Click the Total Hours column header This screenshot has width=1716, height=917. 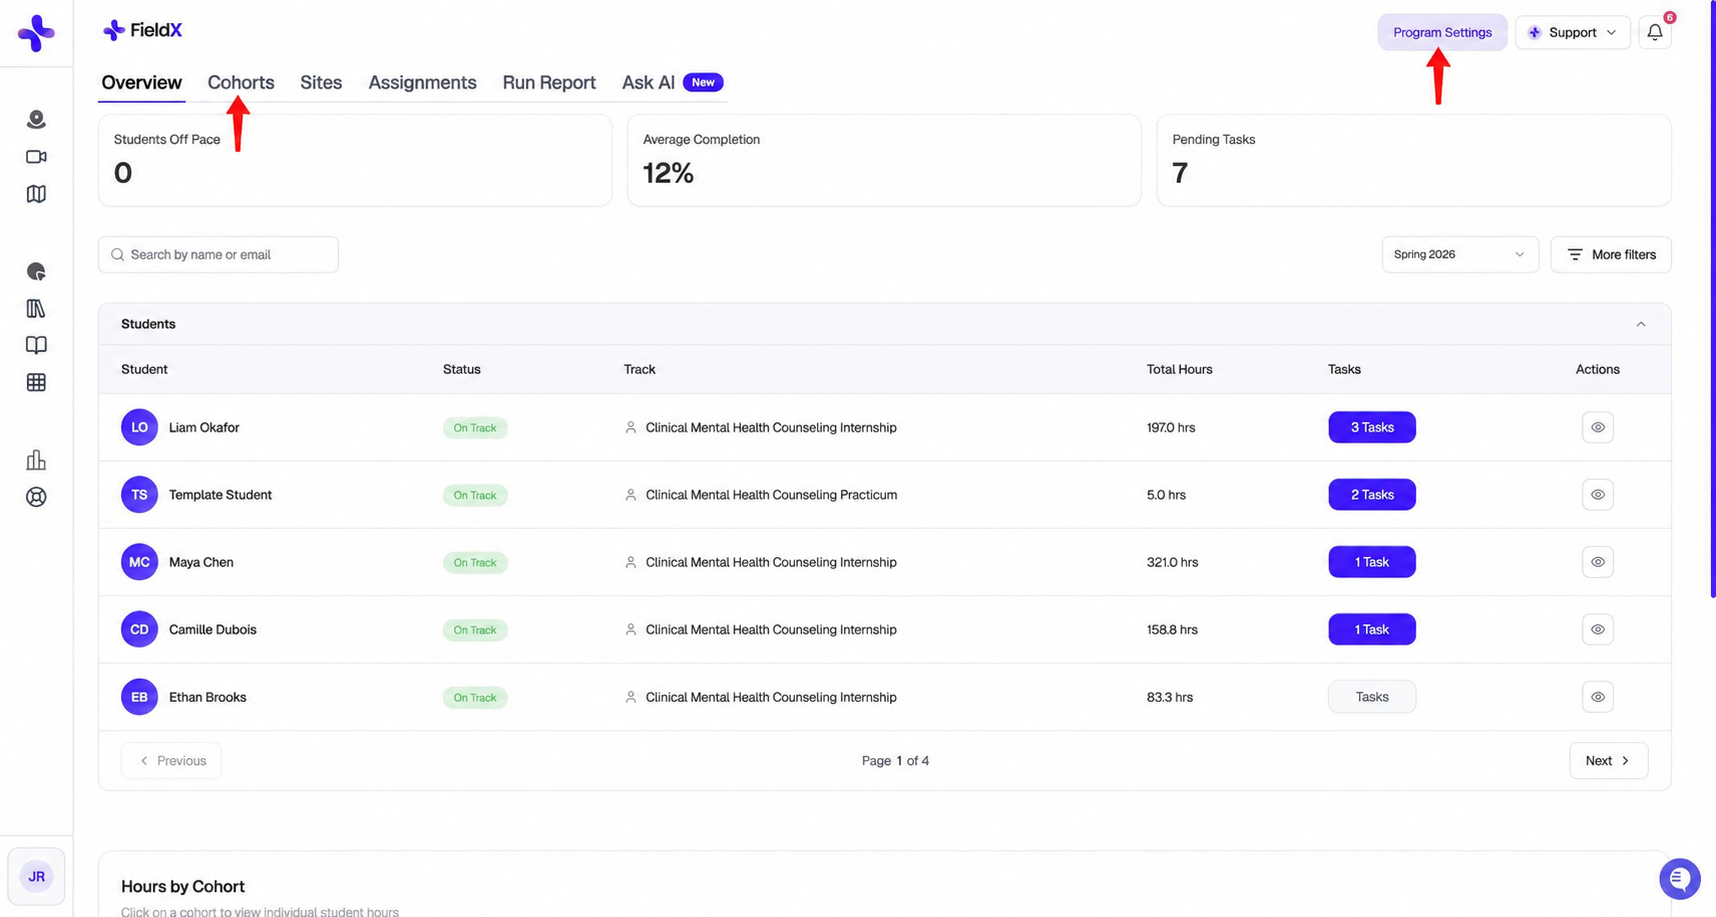[1179, 369]
